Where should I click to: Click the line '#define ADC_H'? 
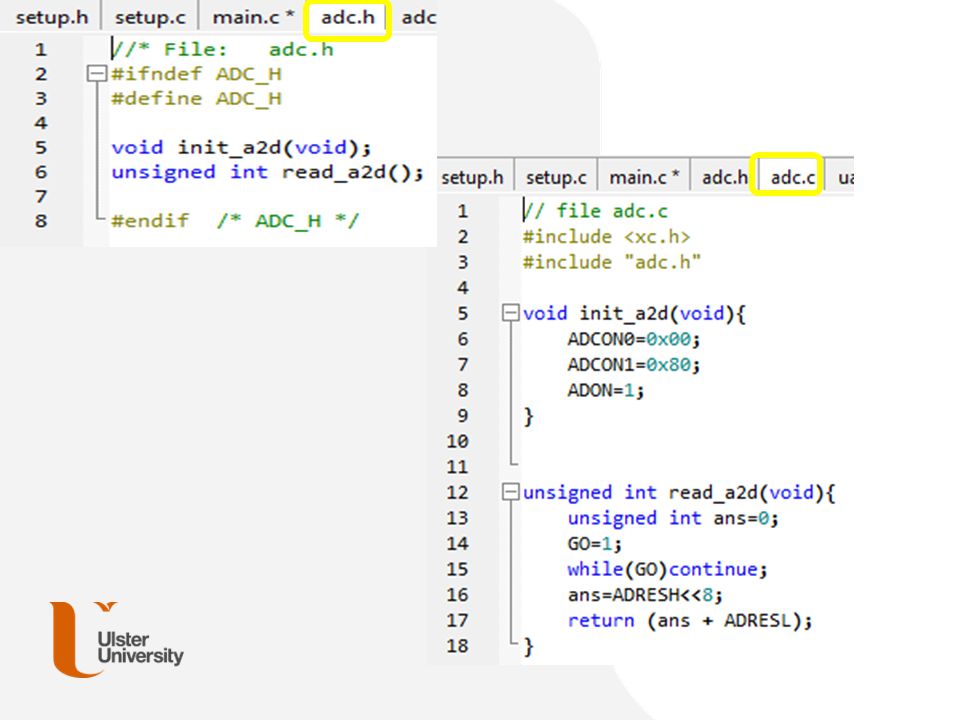(196, 99)
